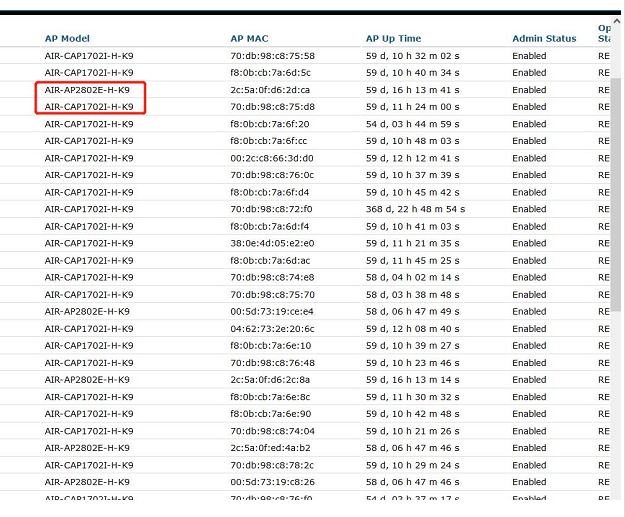Click AP model in row 00:5d:73:19:ce:e4
This screenshot has width=625, height=517.
[x=87, y=311]
